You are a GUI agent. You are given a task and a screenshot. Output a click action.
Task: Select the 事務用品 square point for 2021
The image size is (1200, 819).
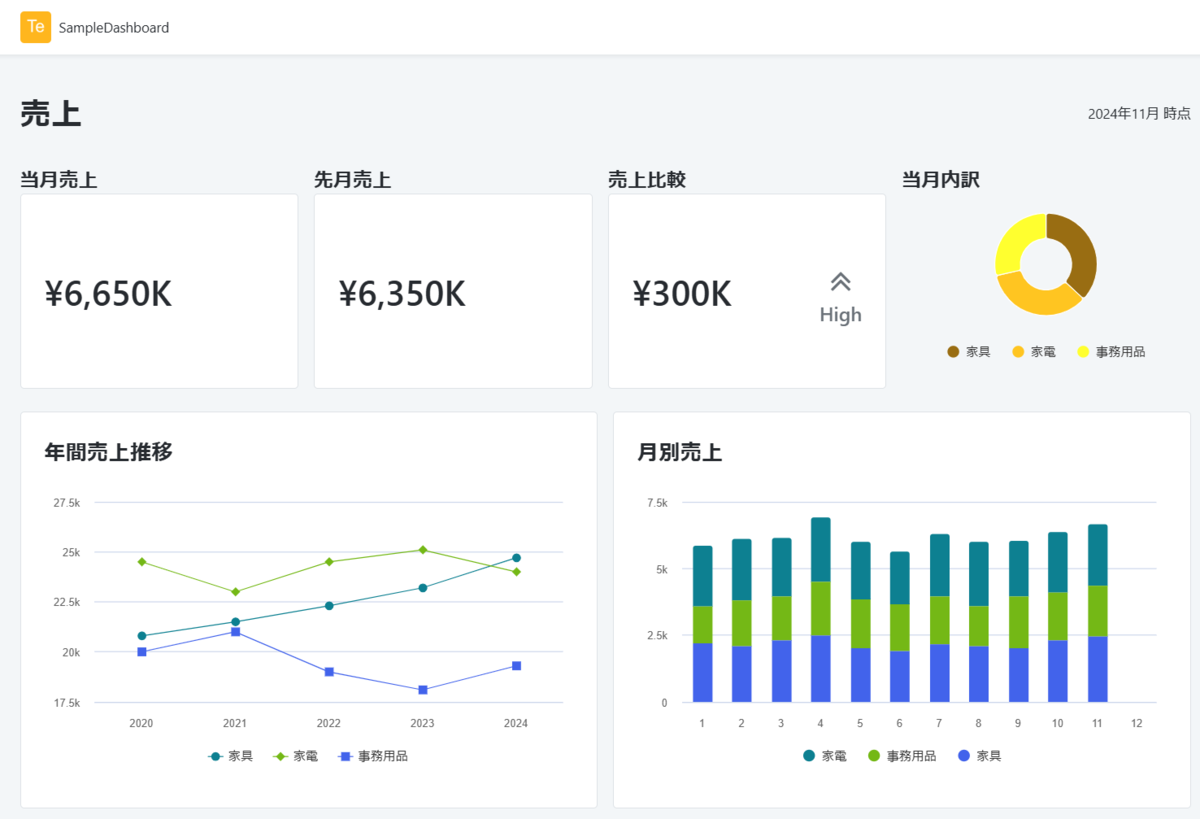pos(235,632)
